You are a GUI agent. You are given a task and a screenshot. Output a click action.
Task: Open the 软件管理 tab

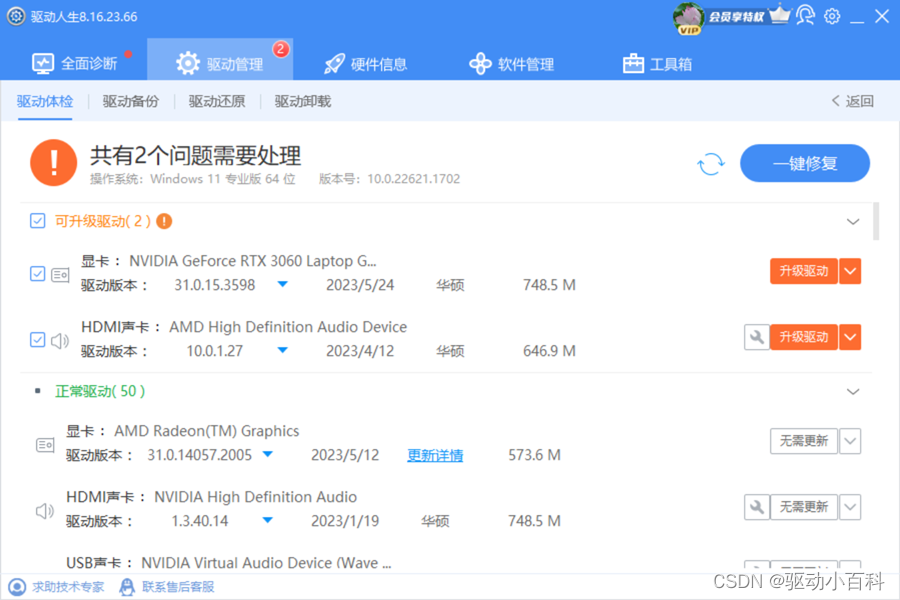point(511,64)
